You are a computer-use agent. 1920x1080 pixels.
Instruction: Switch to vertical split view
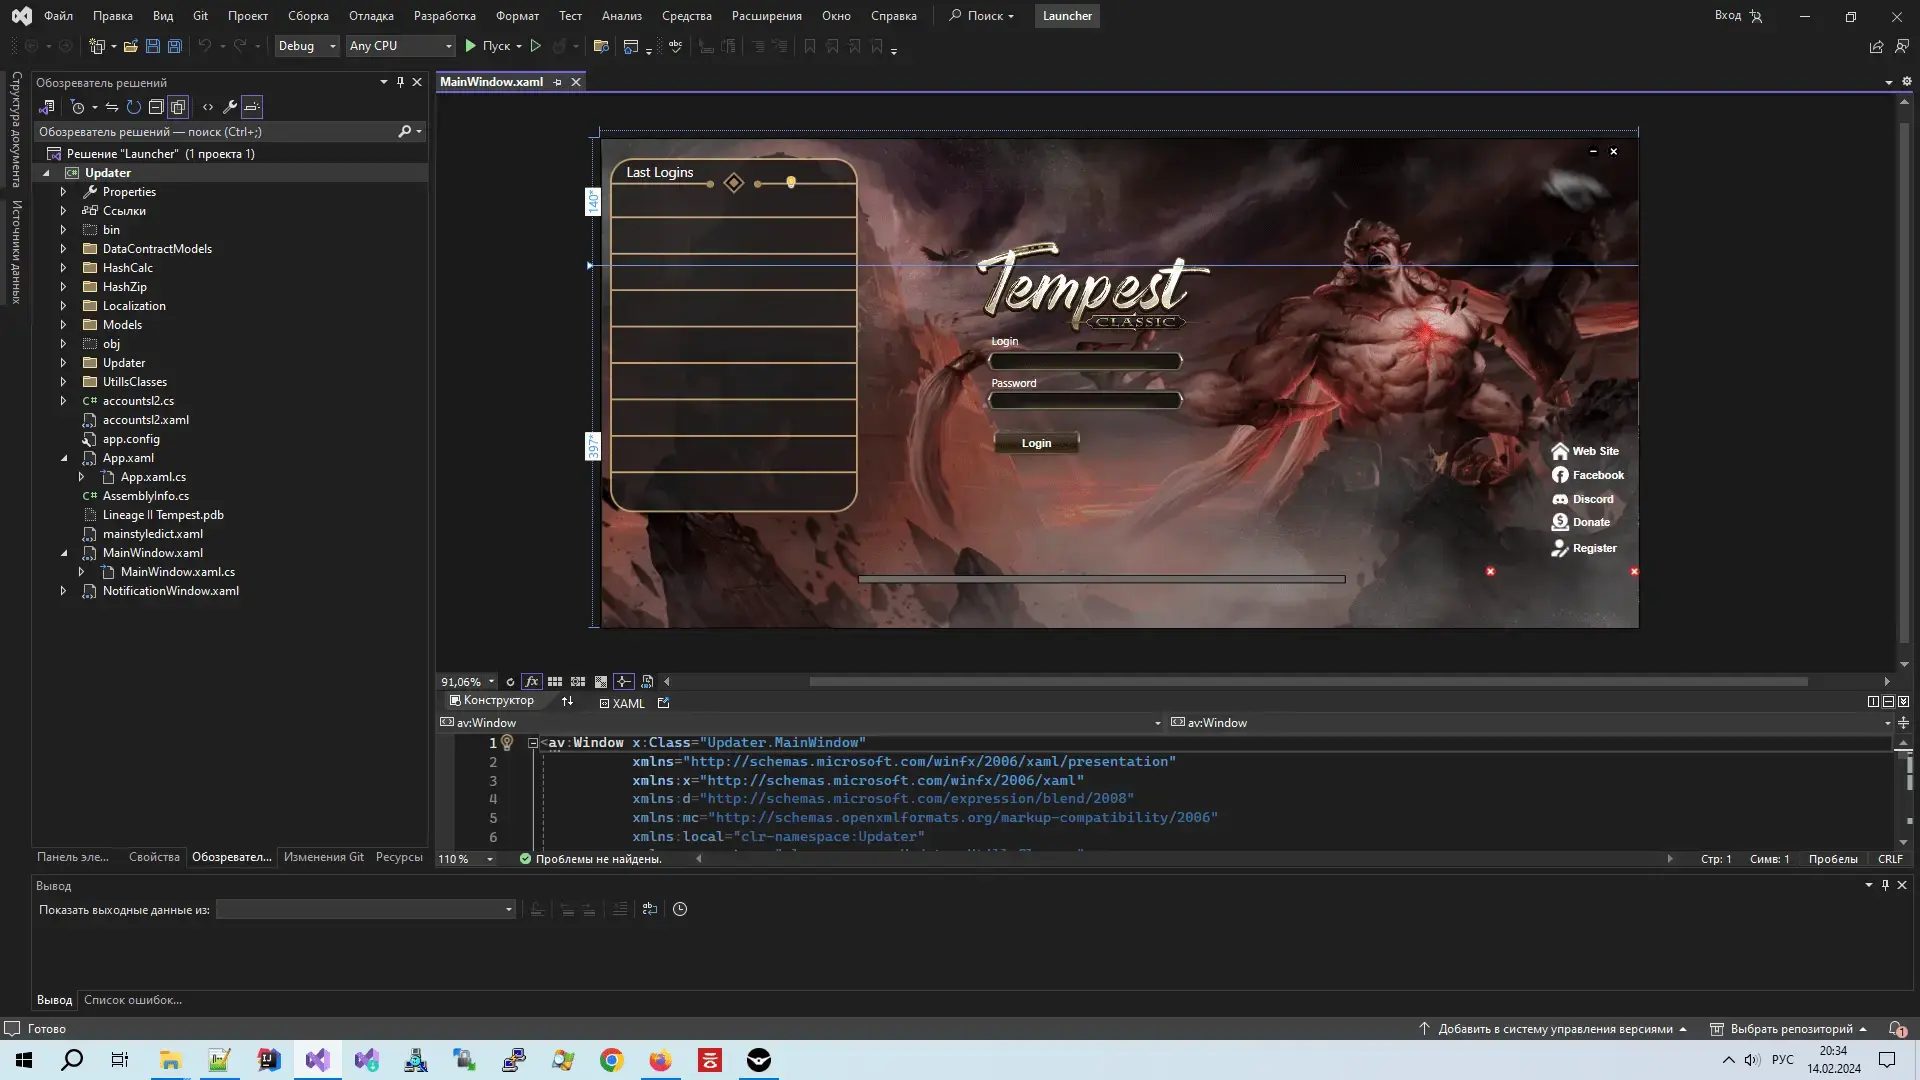[1873, 702]
